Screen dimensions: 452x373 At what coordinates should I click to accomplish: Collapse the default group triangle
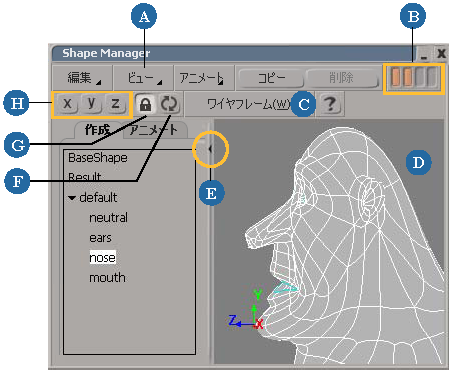coord(72,198)
